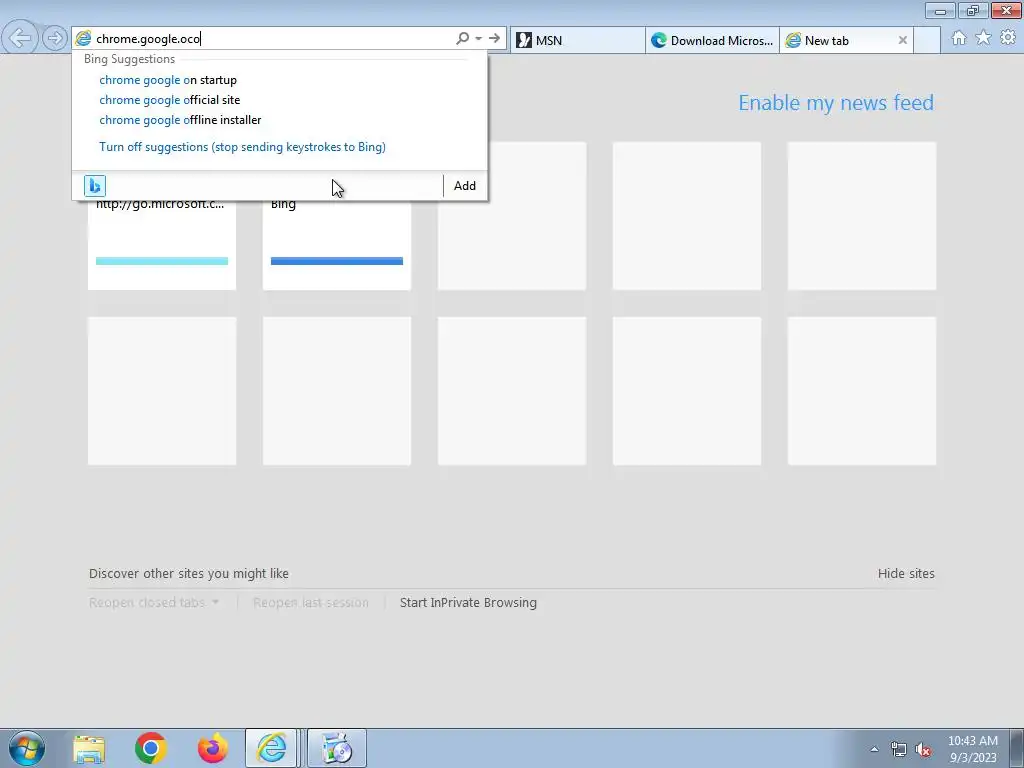Choose suggestion 'chrome google offline installer'
Viewport: 1024px width, 768px height.
180,120
